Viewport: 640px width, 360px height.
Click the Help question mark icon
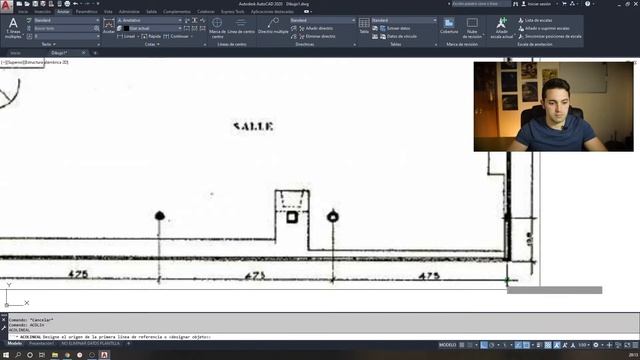[x=587, y=4]
